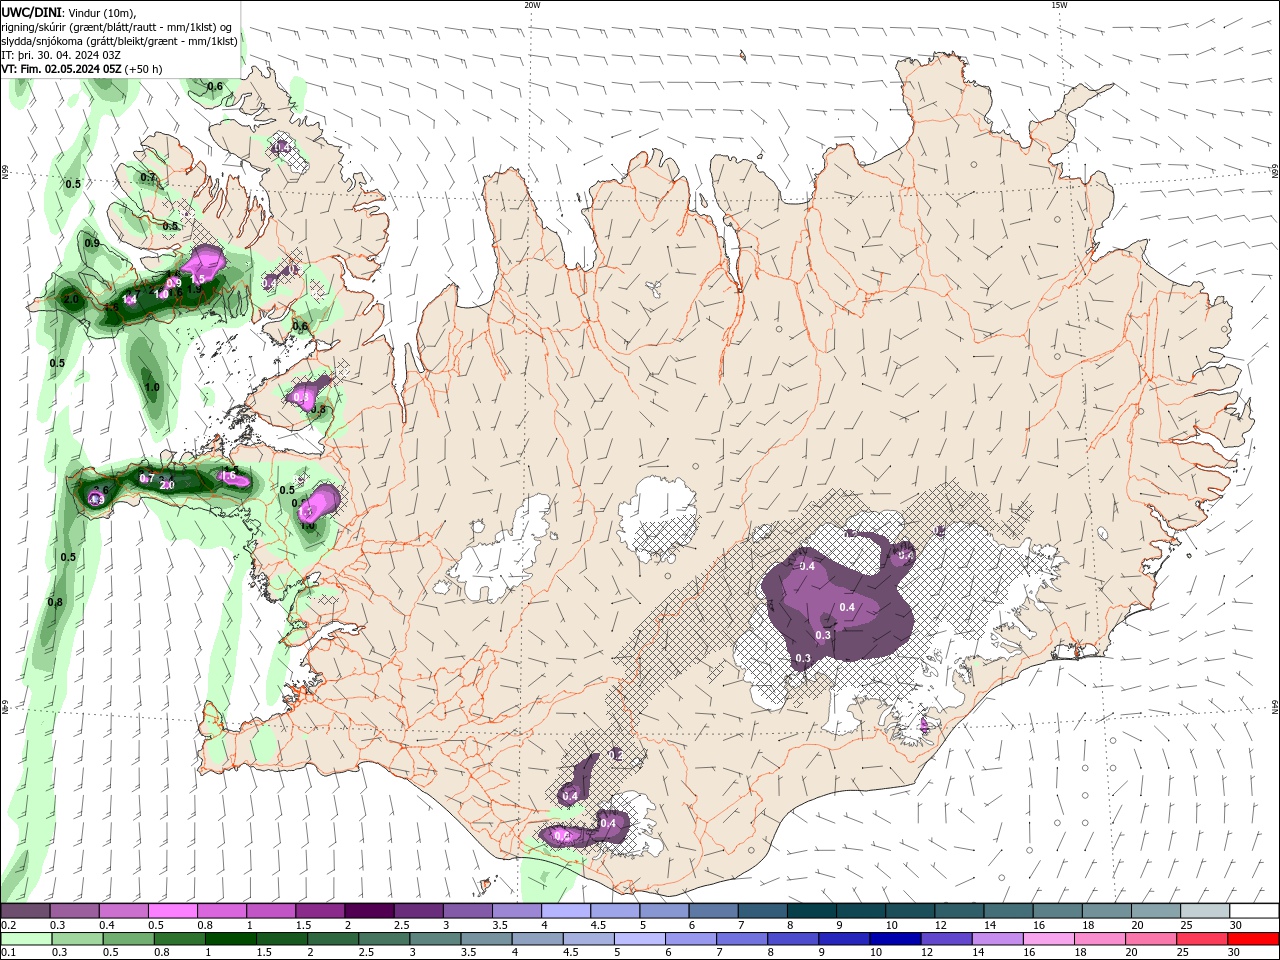The height and width of the screenshot is (960, 1280).
Task: Click the '30' label in the rain legend row
Action: tap(1234, 953)
